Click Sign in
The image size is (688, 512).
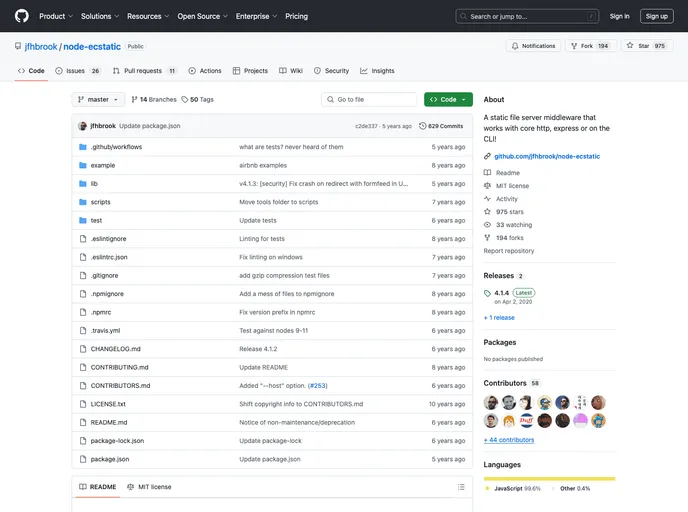(x=619, y=16)
